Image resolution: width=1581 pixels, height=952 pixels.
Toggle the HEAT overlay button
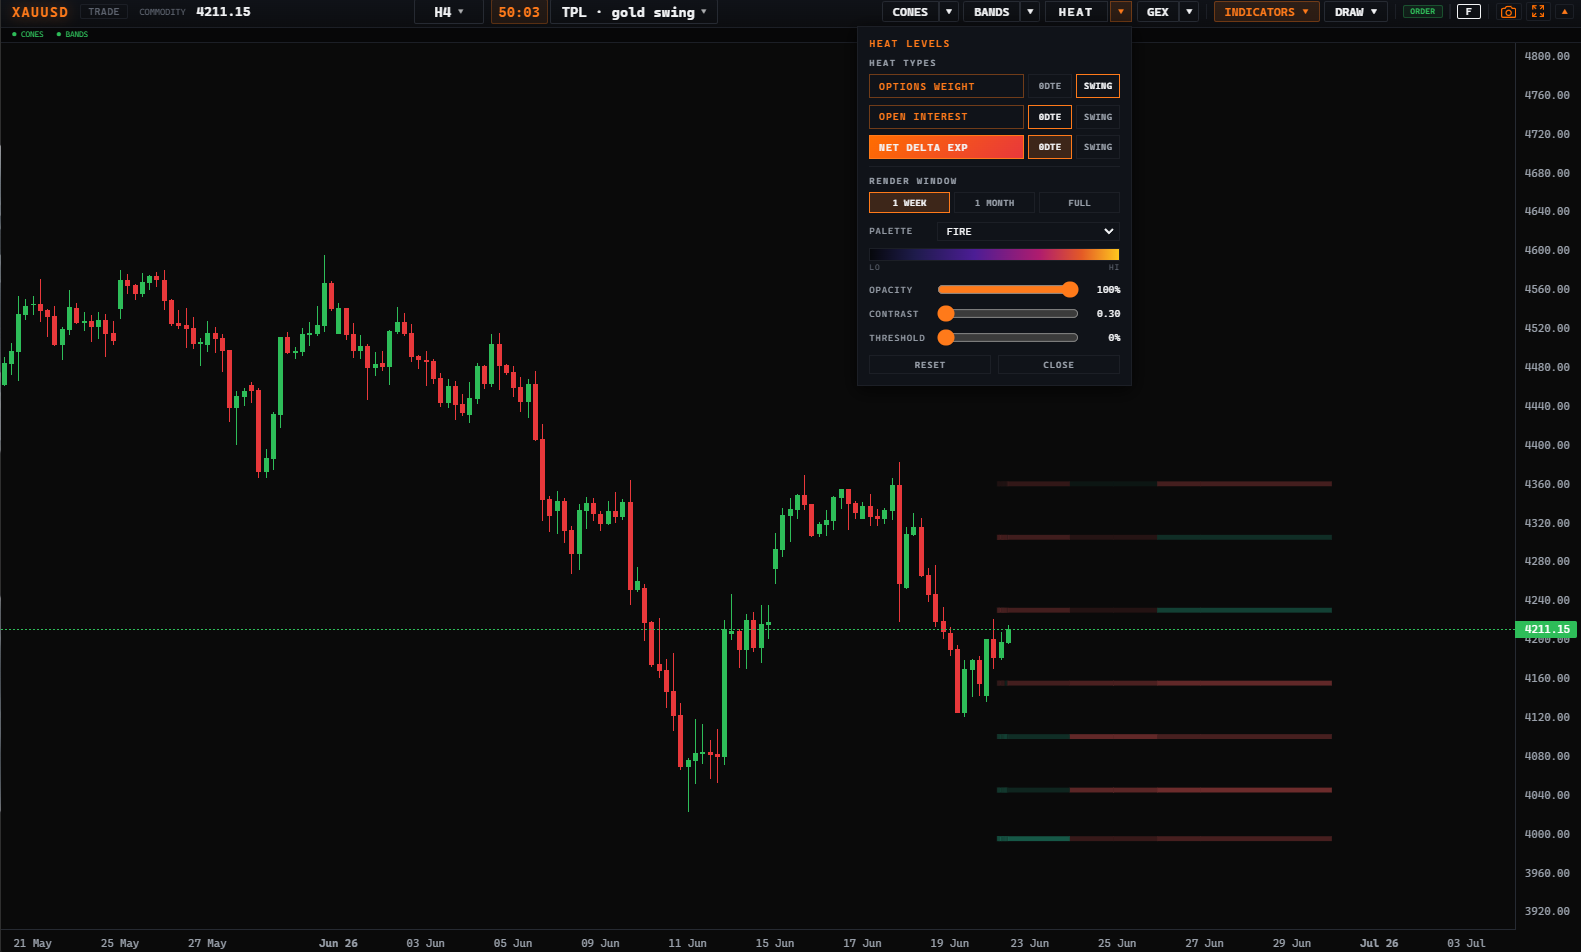click(1076, 12)
